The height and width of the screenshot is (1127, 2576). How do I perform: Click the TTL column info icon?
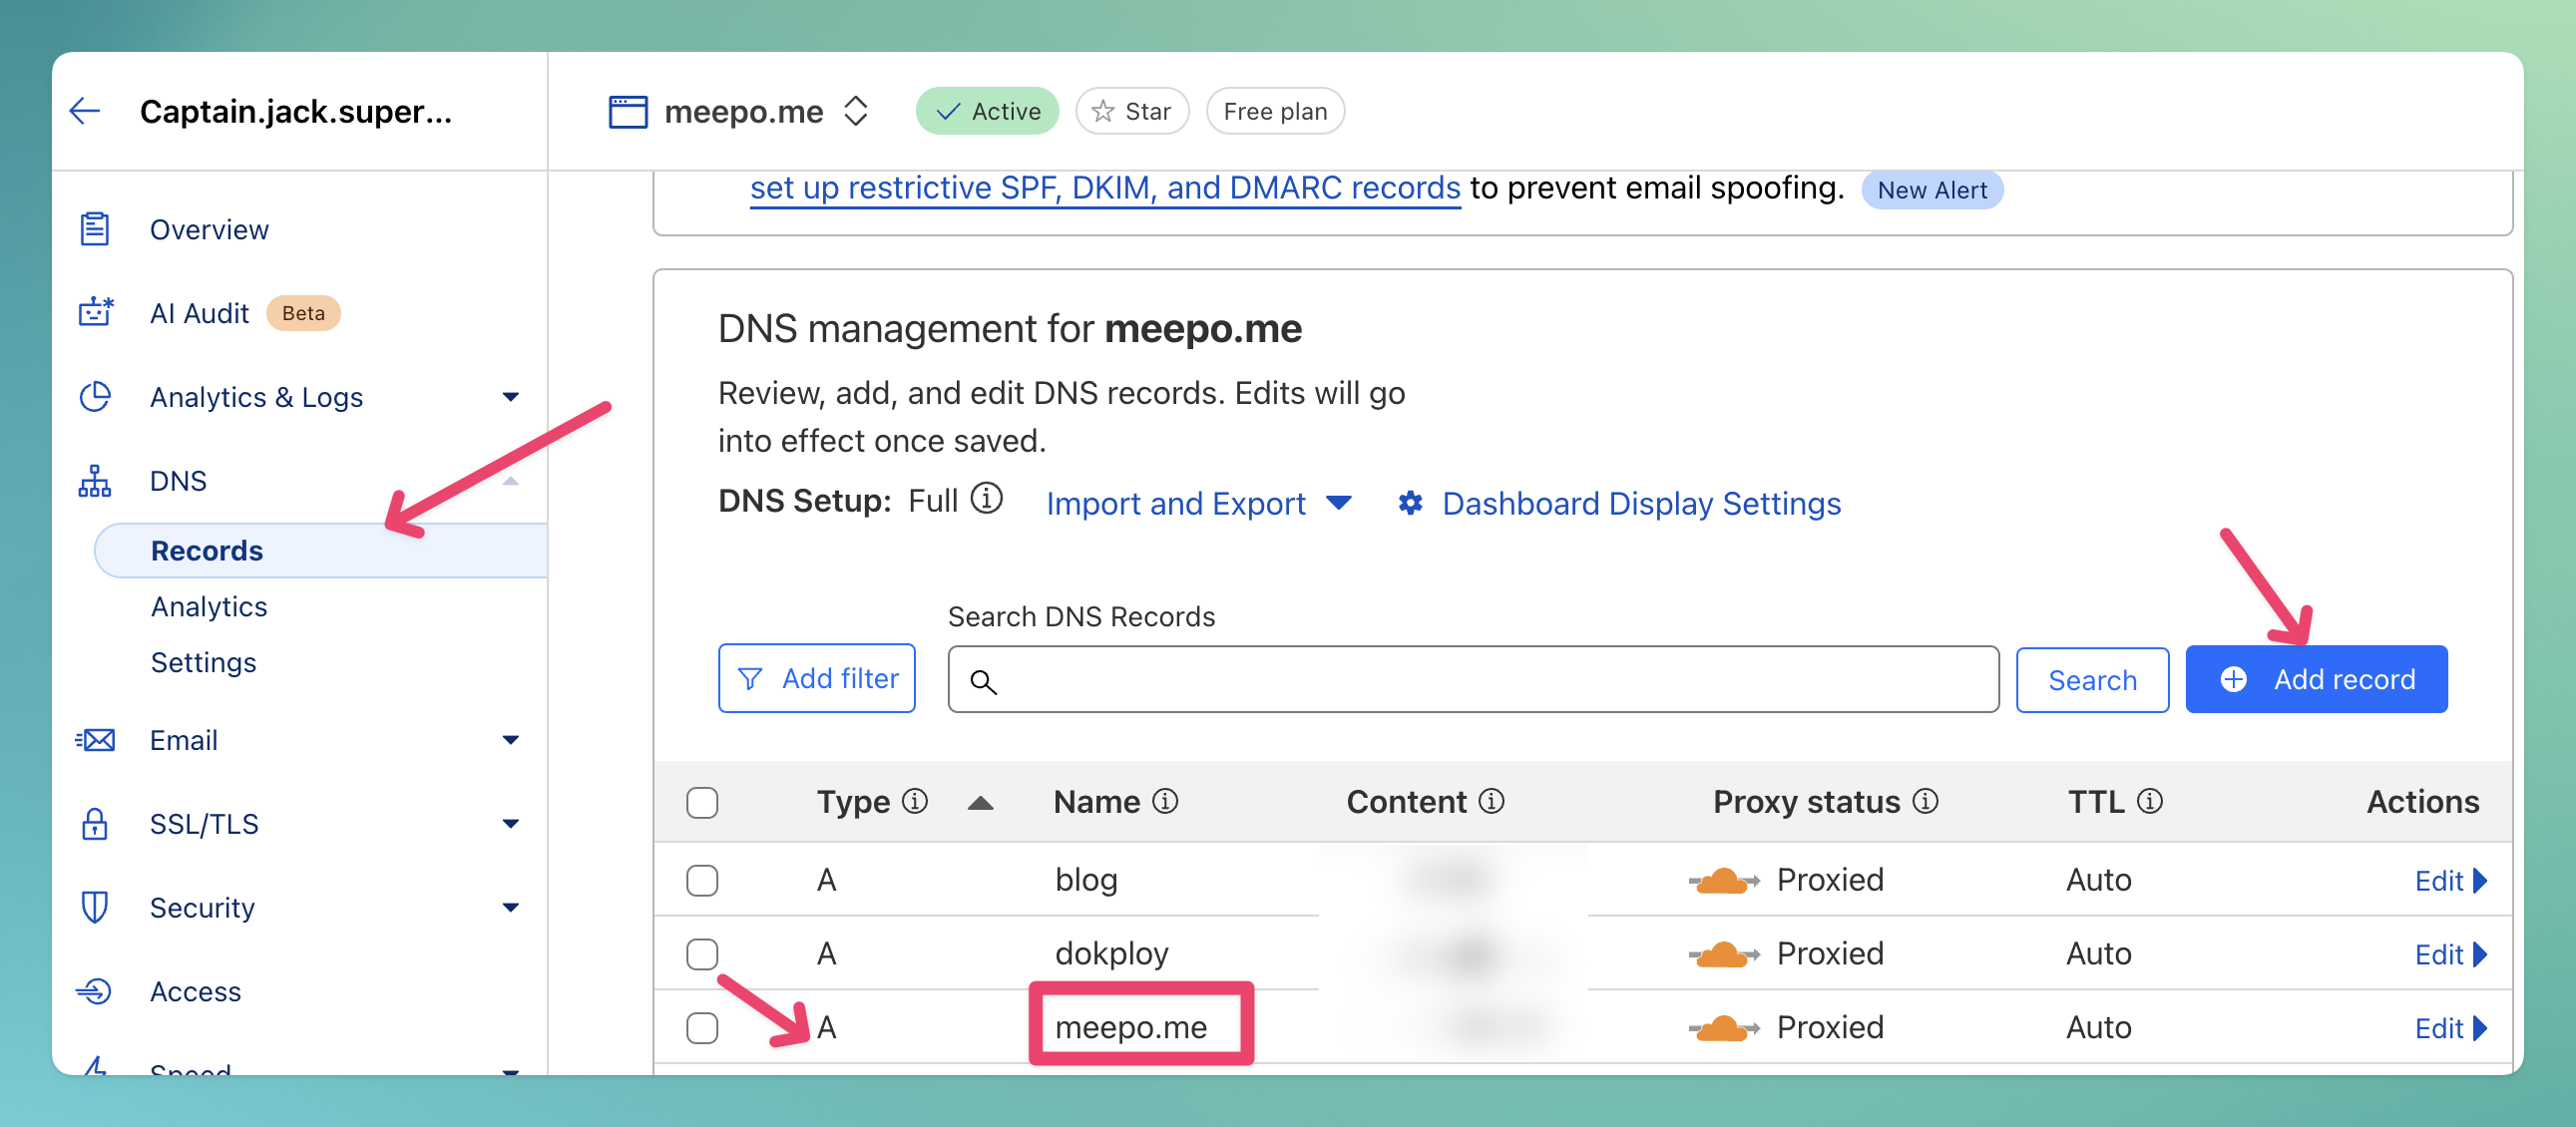(x=2149, y=801)
